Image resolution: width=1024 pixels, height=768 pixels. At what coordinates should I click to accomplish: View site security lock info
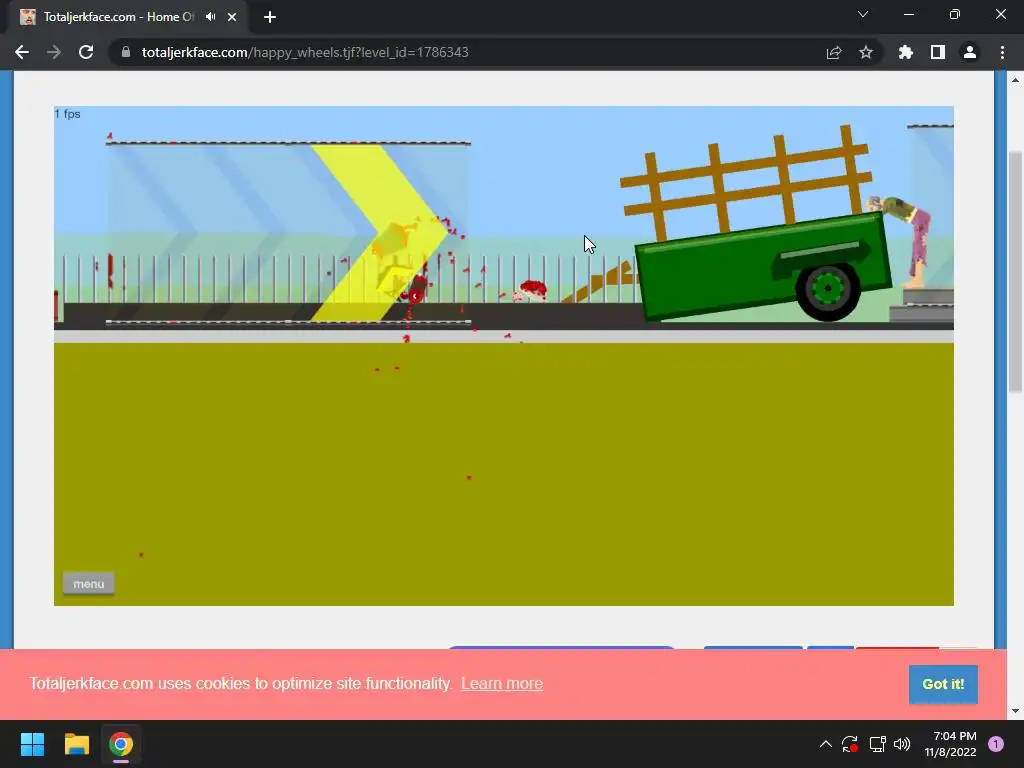pyautogui.click(x=126, y=52)
